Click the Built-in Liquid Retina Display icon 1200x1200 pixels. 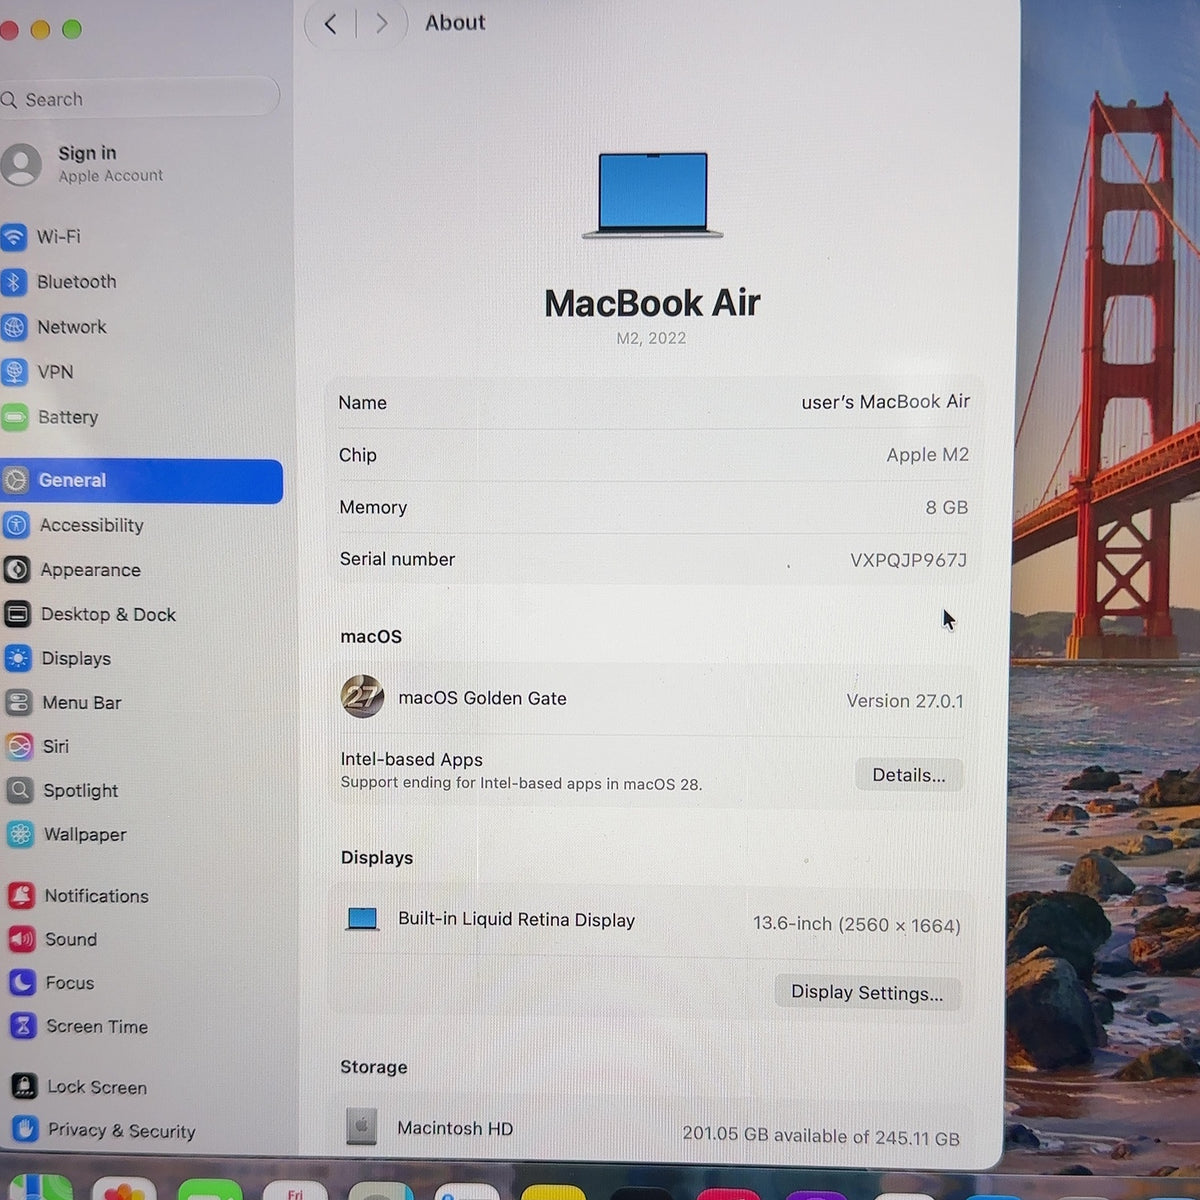(362, 919)
